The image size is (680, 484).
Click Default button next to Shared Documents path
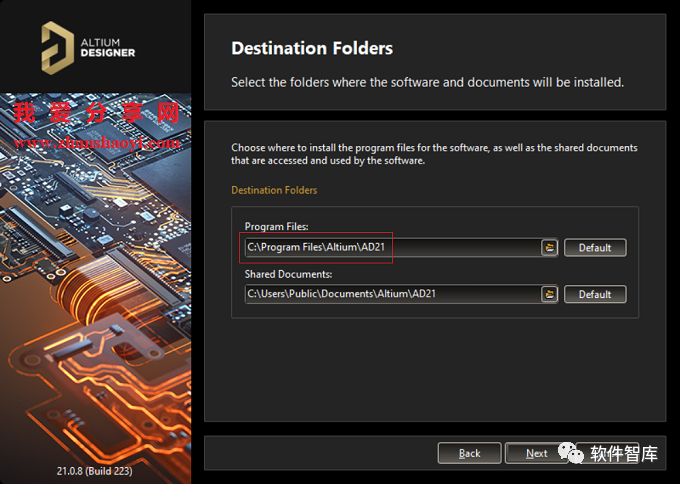(x=595, y=294)
